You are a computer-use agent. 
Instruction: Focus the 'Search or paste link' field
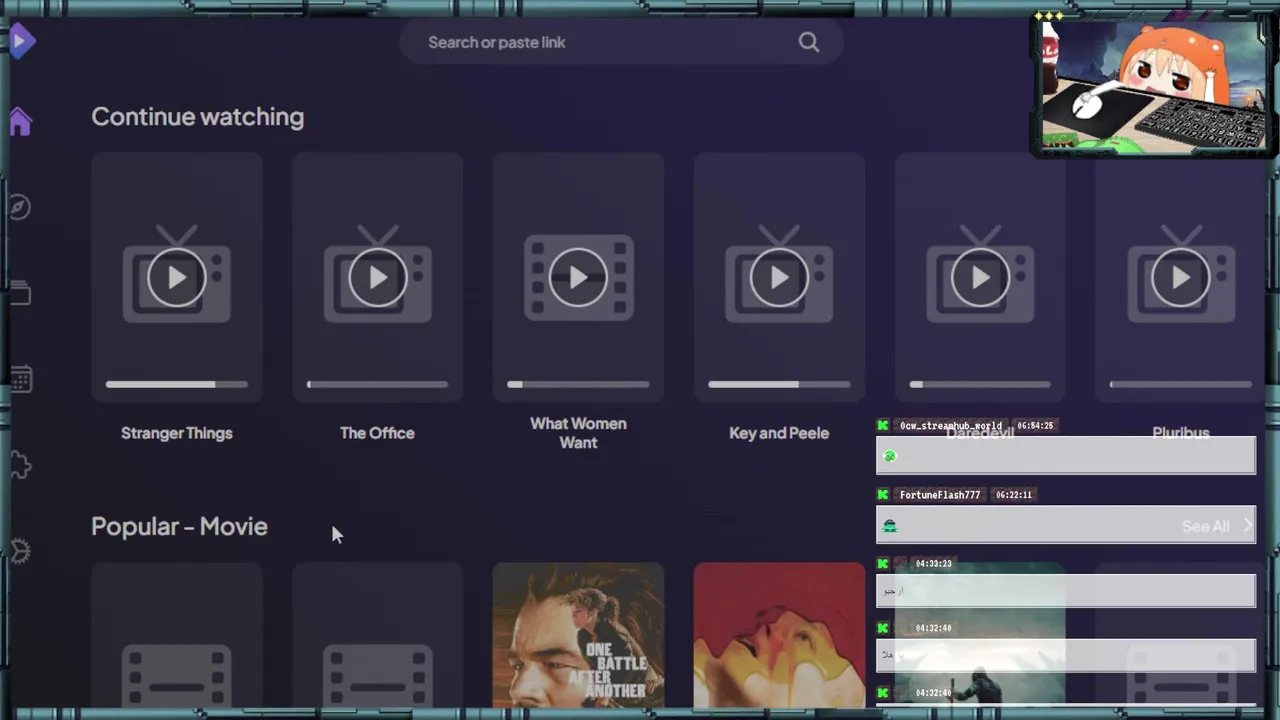tap(622, 42)
